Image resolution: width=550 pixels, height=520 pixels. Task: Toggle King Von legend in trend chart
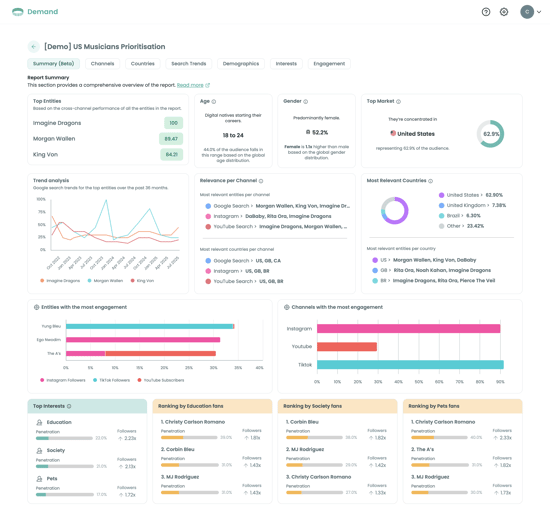pos(142,281)
